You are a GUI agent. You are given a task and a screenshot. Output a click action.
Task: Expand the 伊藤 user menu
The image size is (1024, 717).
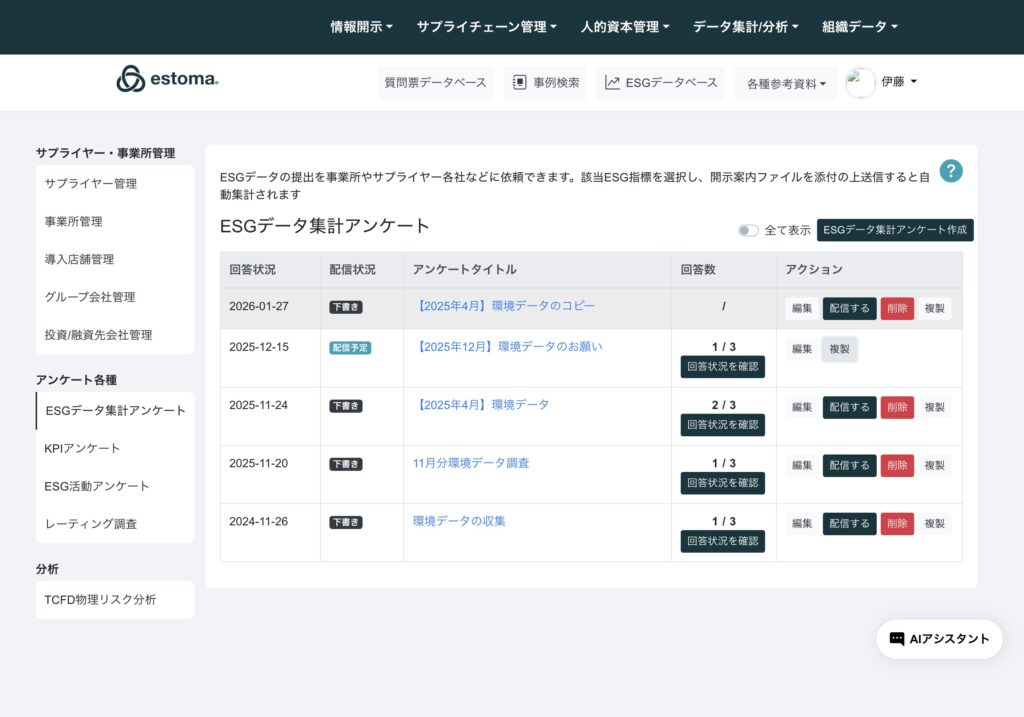point(898,82)
